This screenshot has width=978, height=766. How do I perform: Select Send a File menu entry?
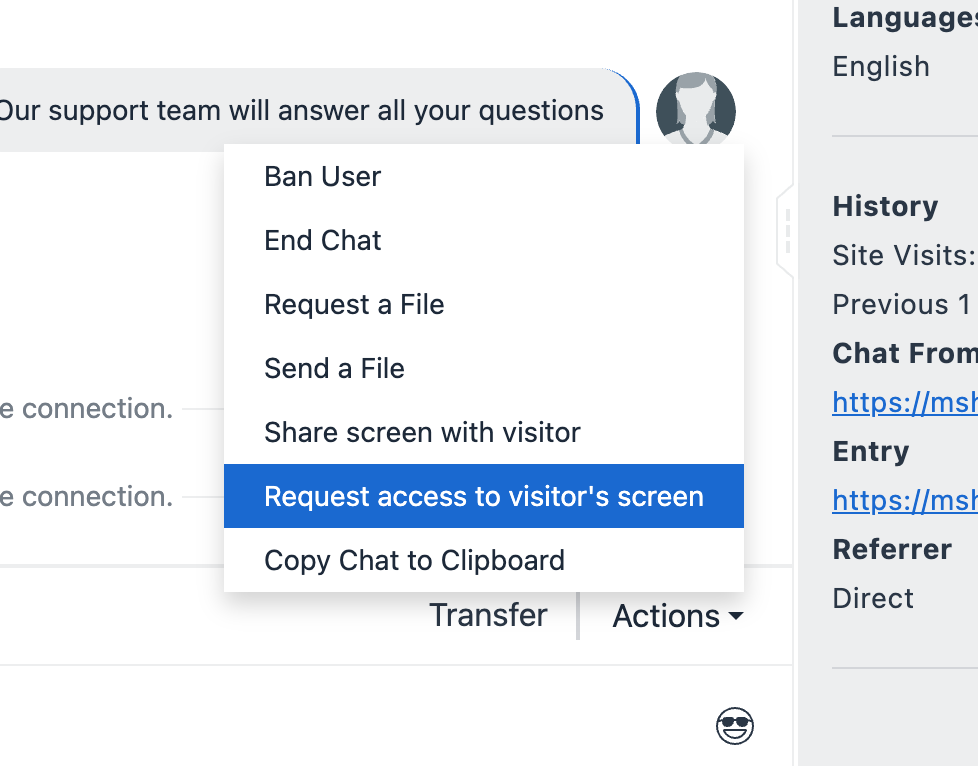(334, 369)
